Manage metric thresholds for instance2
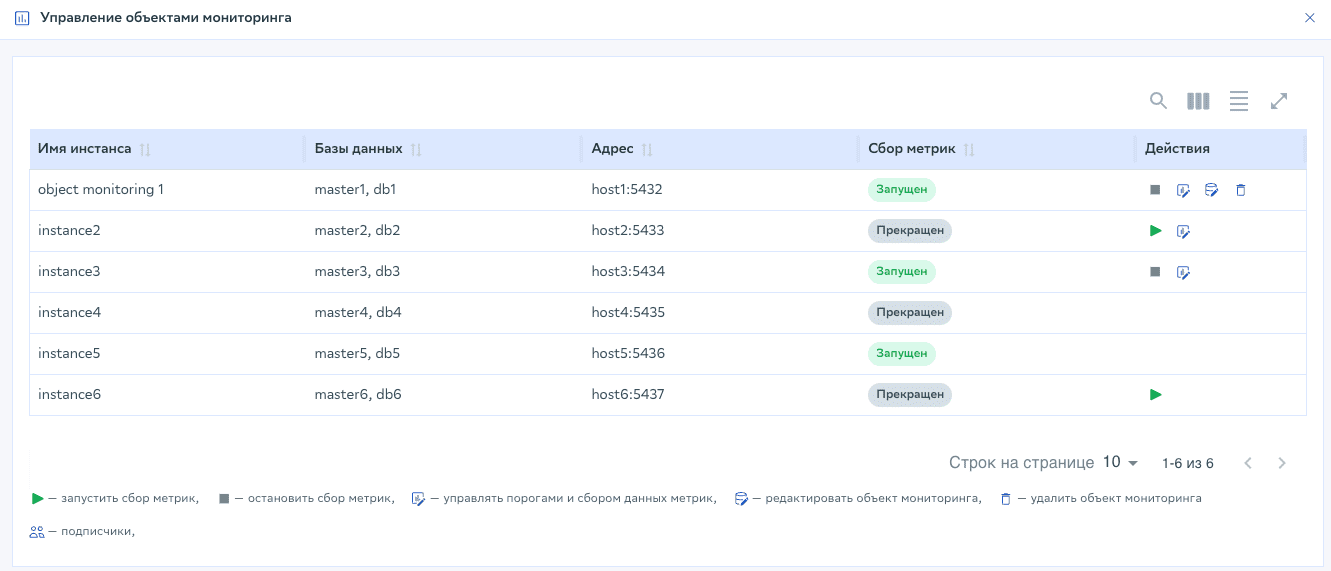The image size is (1331, 571). point(1183,231)
